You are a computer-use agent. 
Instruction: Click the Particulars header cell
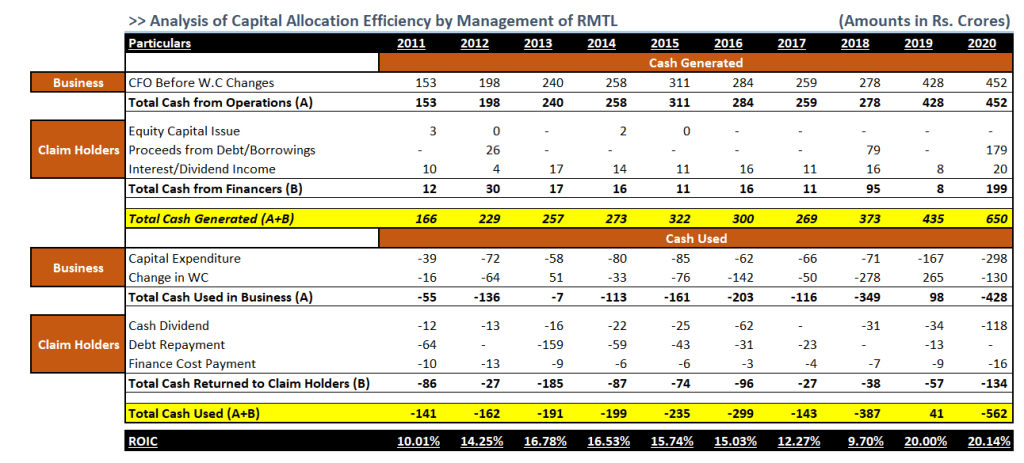(159, 43)
